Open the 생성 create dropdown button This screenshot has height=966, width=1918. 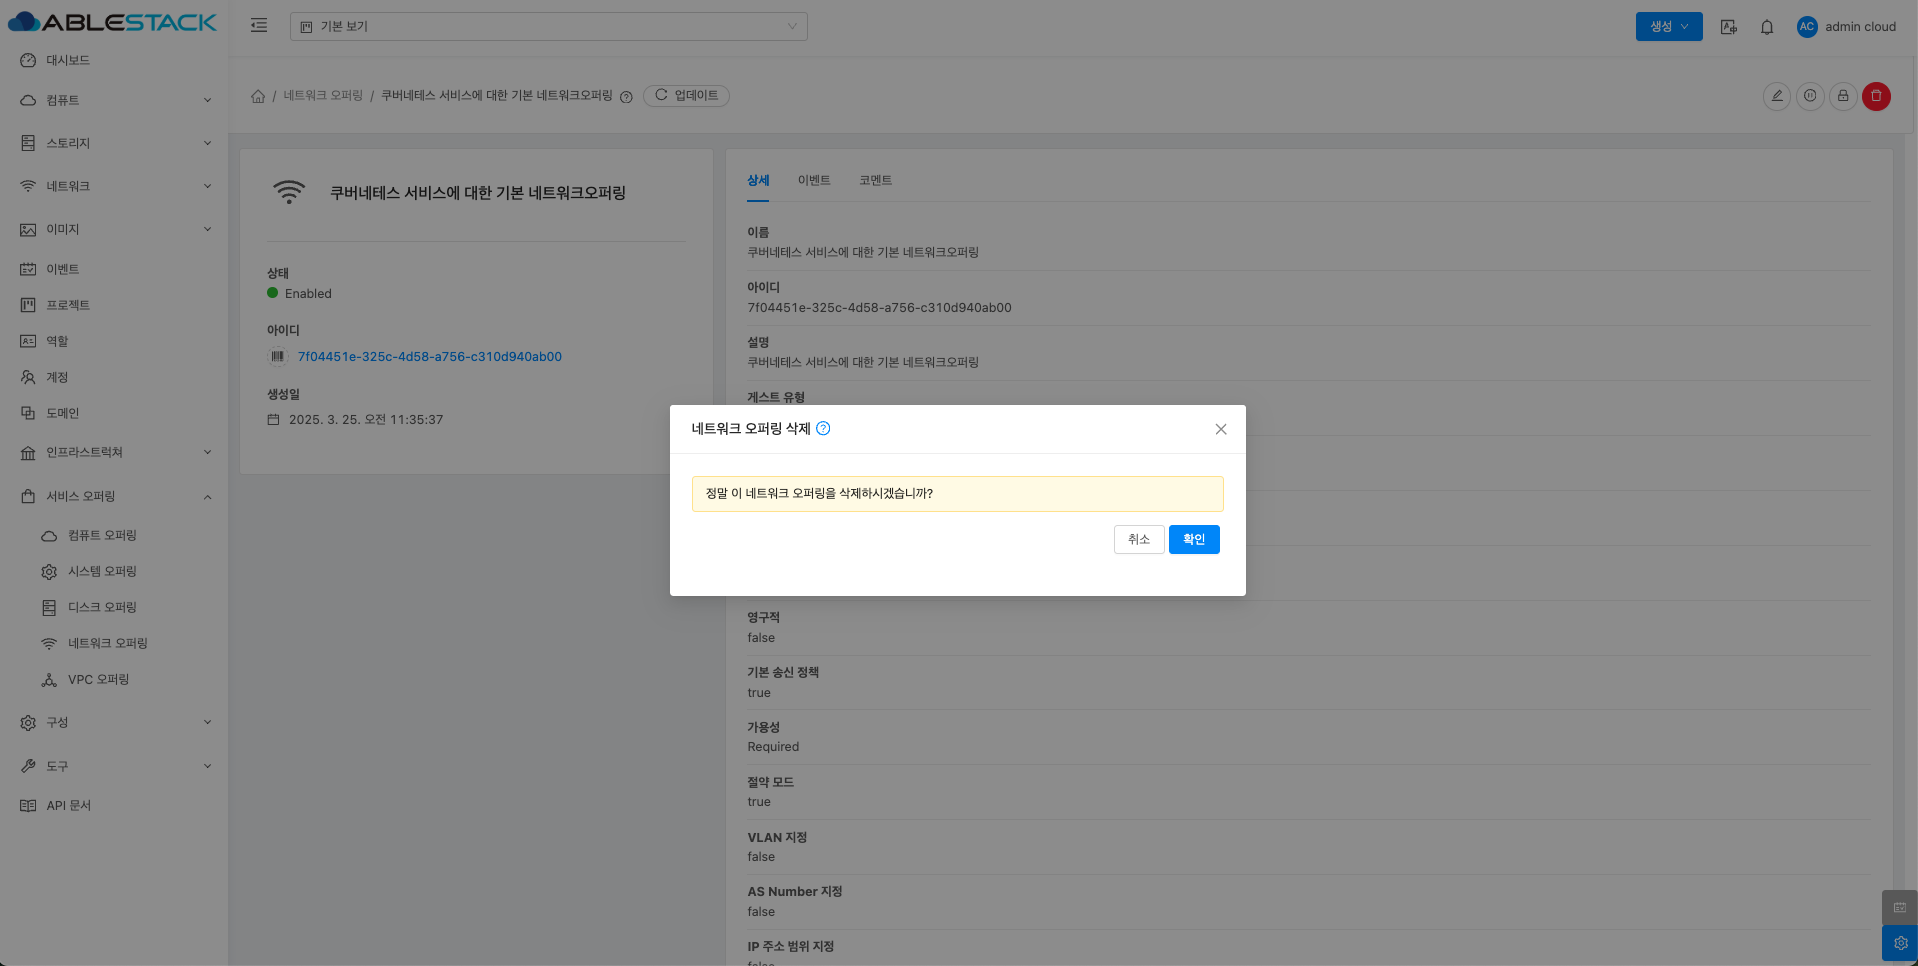1668,27
